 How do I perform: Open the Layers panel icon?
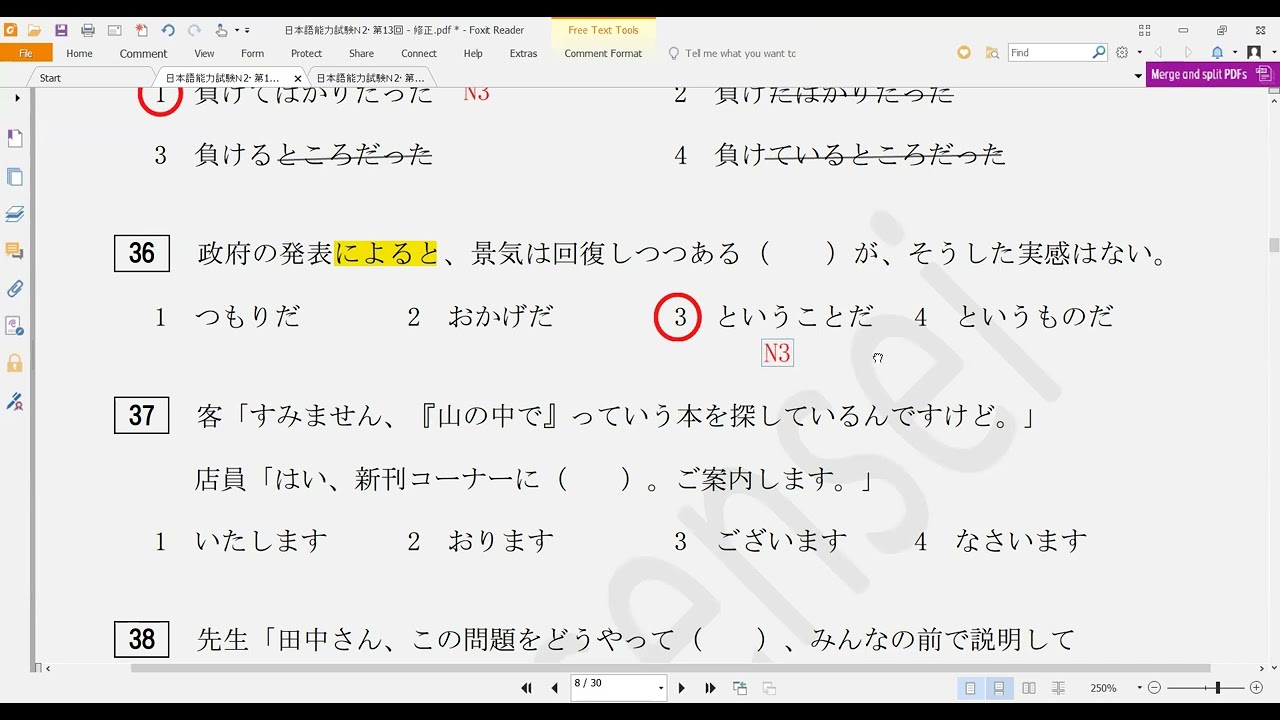click(15, 214)
